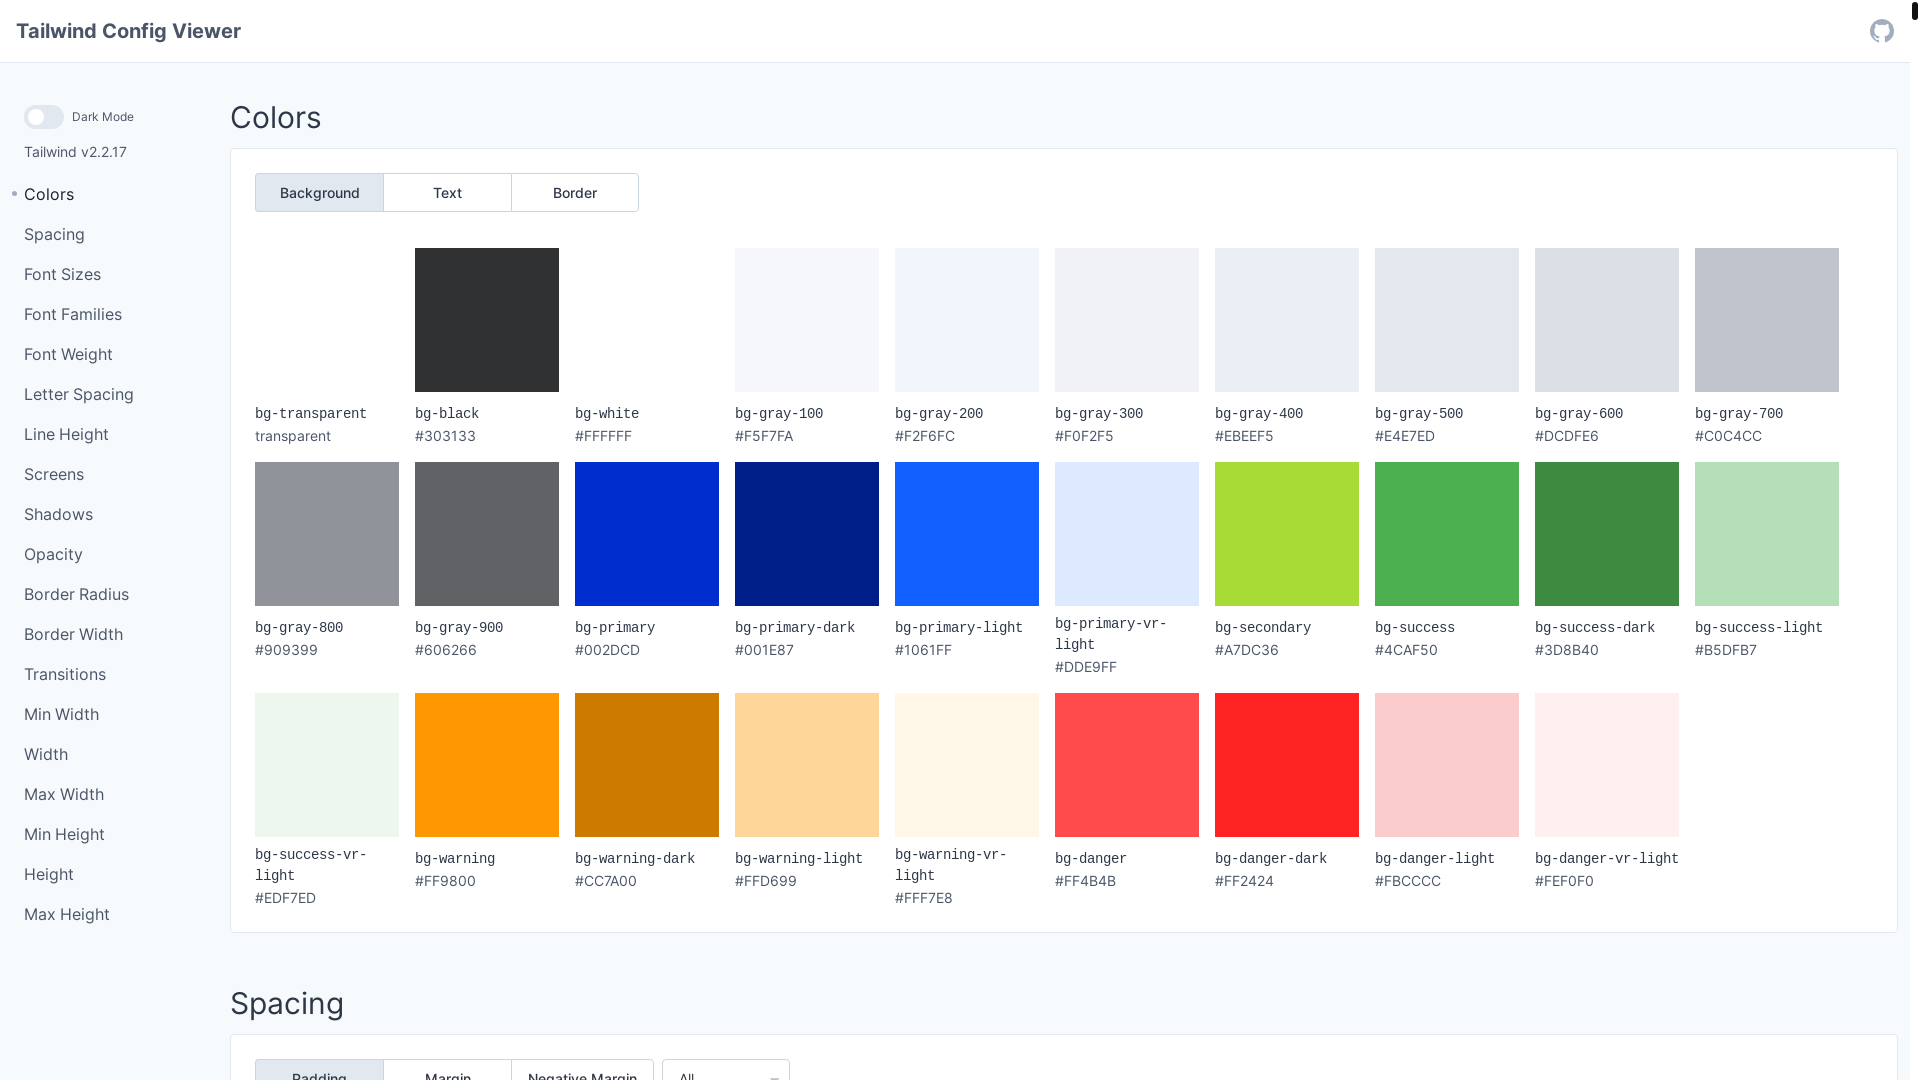The width and height of the screenshot is (1920, 1080).
Task: Navigate to Opacity section
Action: tap(53, 554)
